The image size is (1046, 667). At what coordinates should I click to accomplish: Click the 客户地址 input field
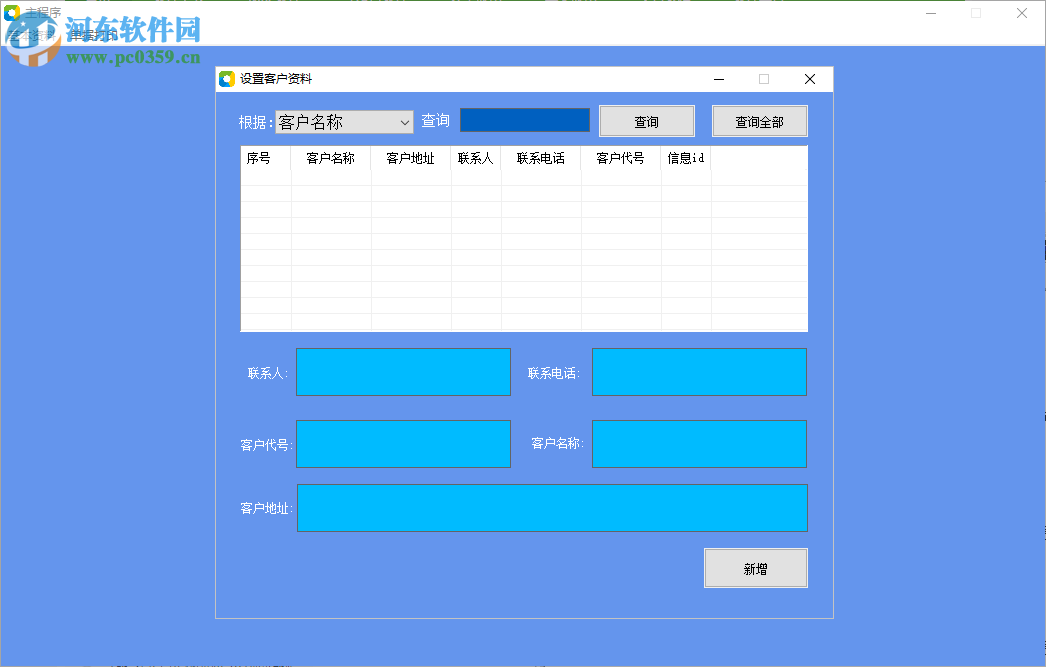click(x=553, y=508)
